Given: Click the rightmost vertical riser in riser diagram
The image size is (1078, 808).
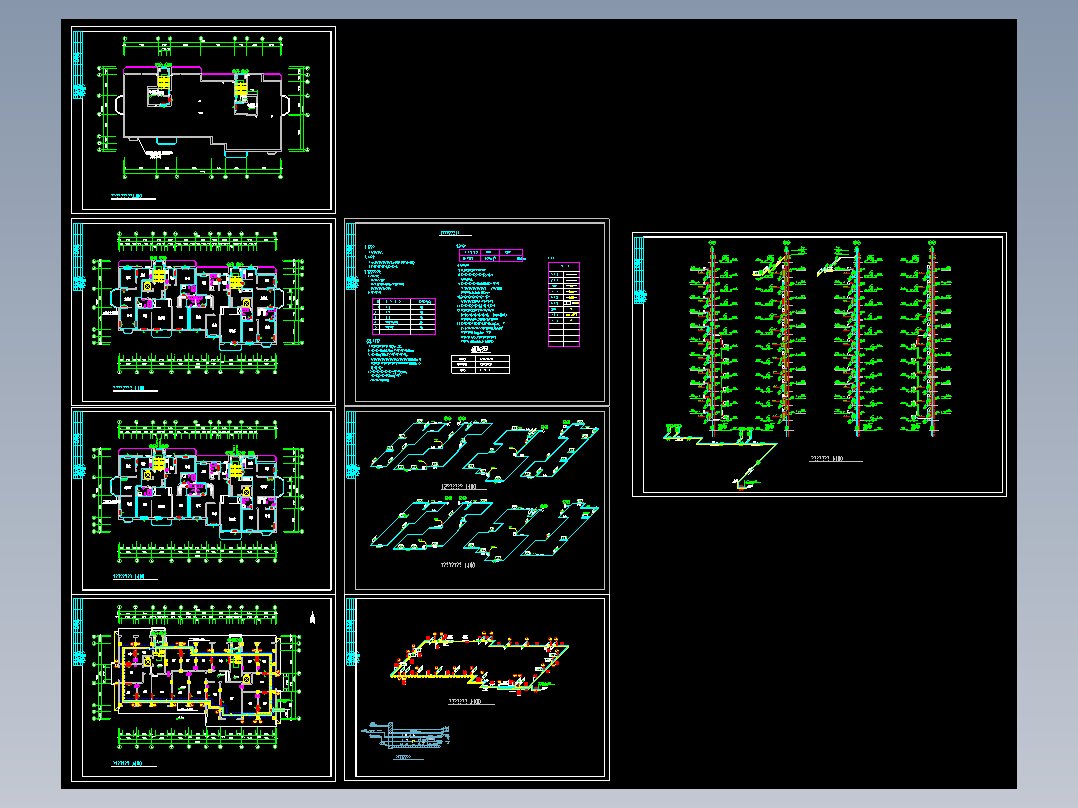Looking at the screenshot, I should (932, 338).
